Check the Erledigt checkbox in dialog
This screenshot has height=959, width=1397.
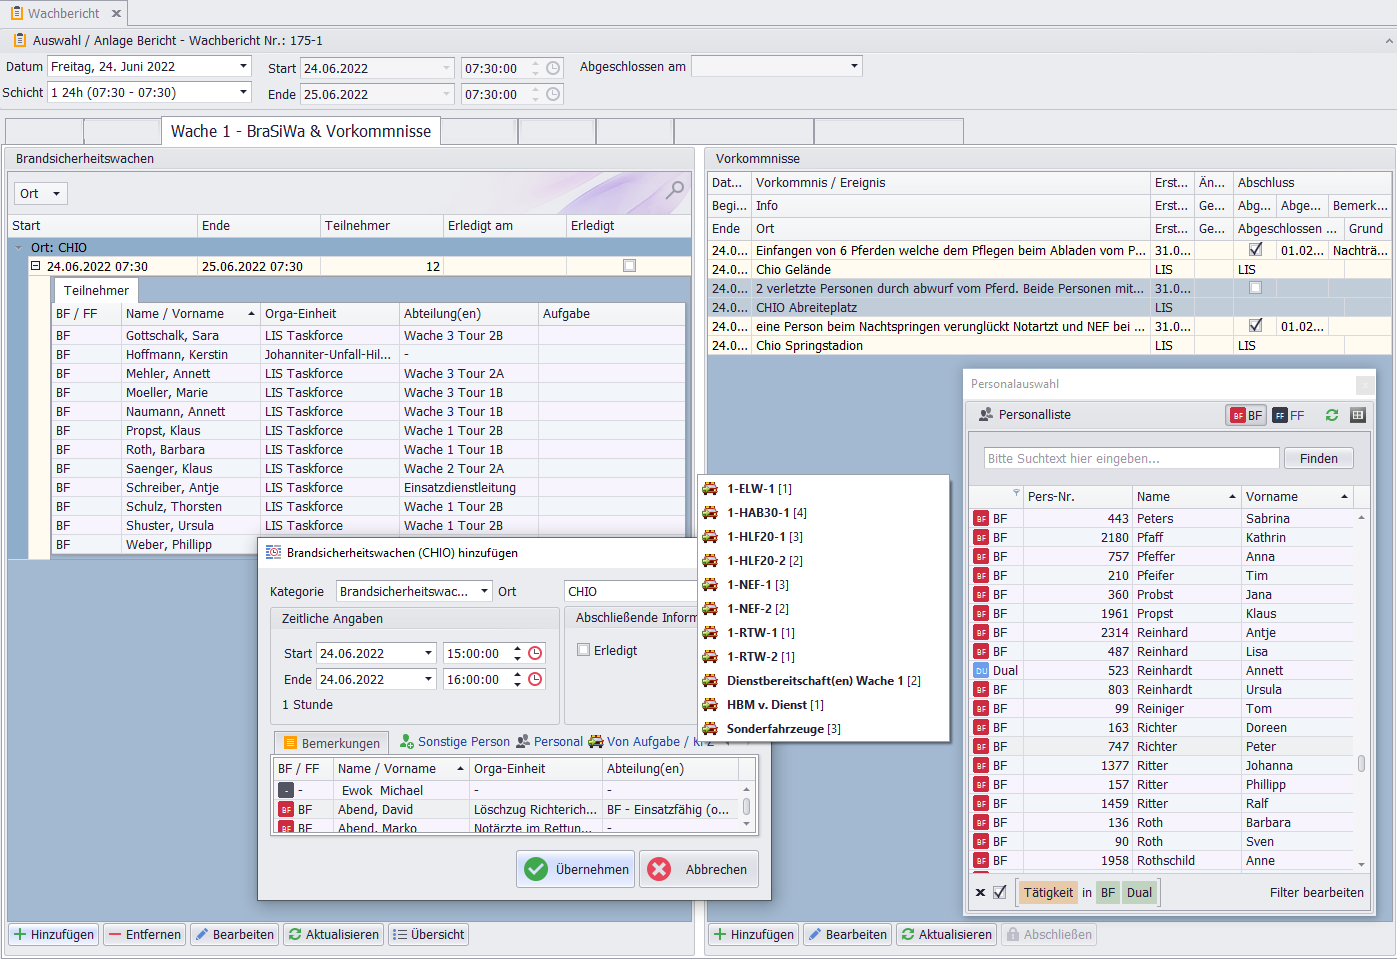(x=584, y=650)
